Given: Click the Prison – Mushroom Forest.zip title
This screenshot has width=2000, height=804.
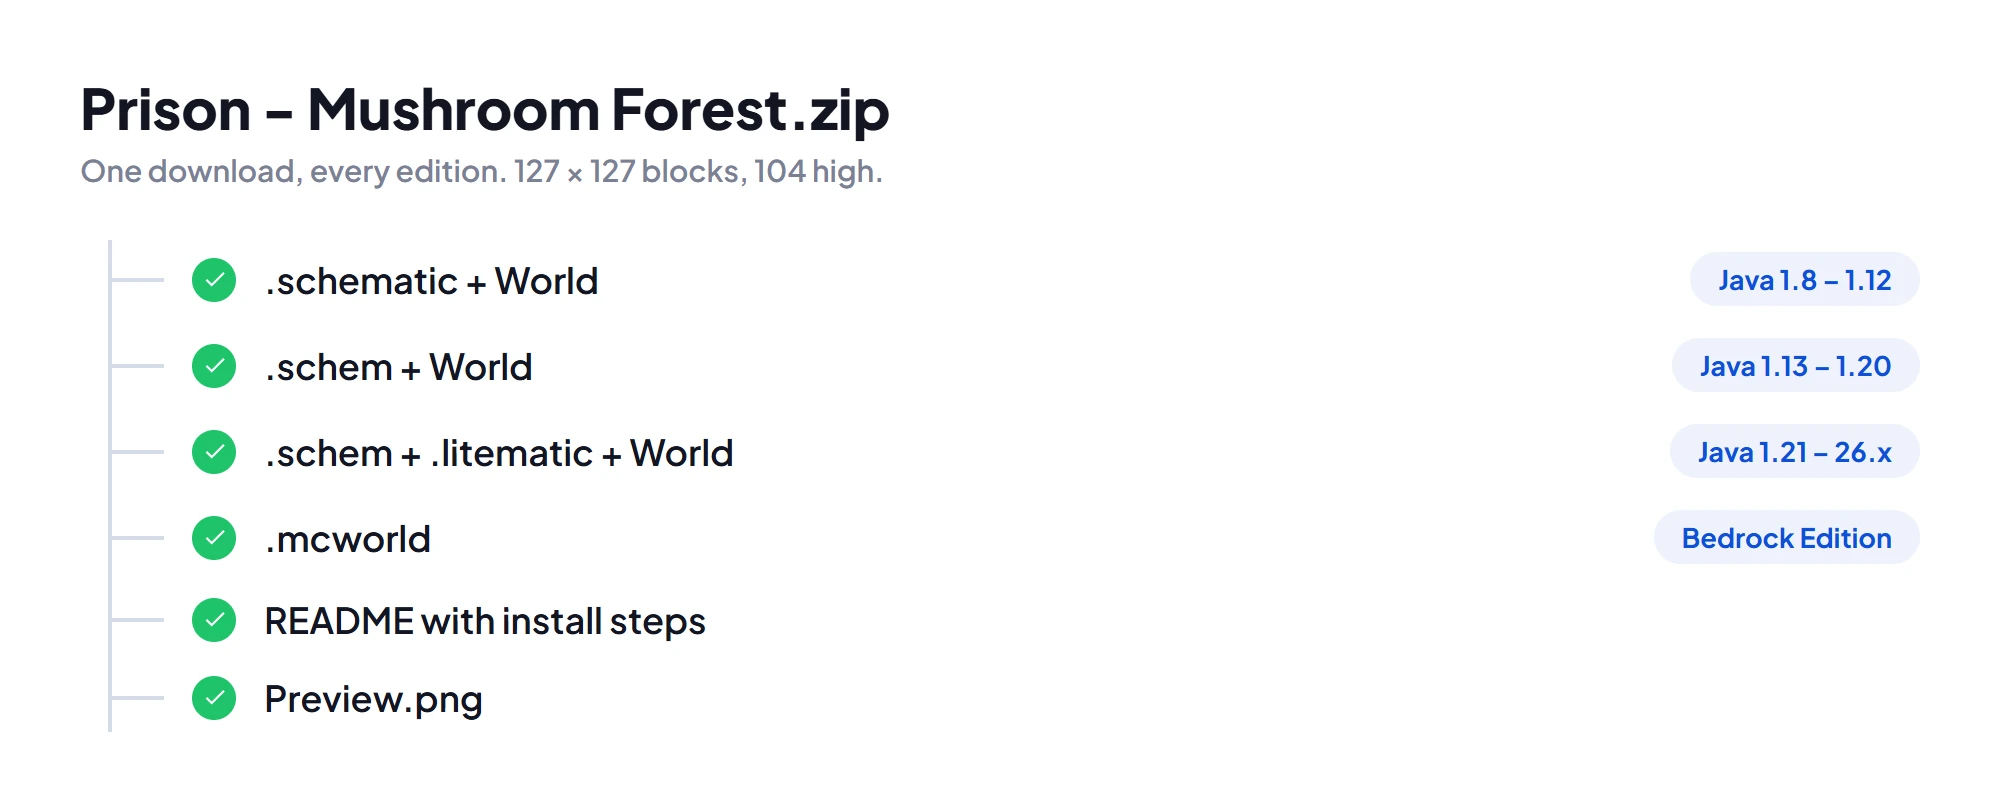Looking at the screenshot, I should click(485, 110).
